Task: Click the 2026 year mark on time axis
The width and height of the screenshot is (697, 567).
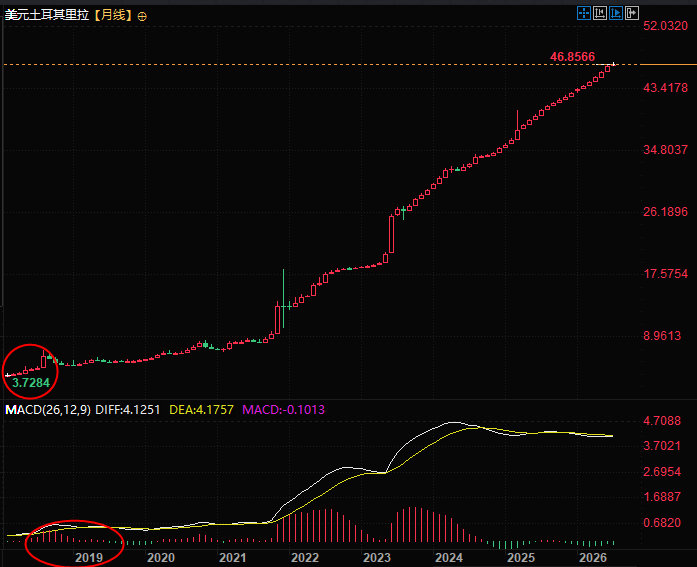Action: coord(593,557)
